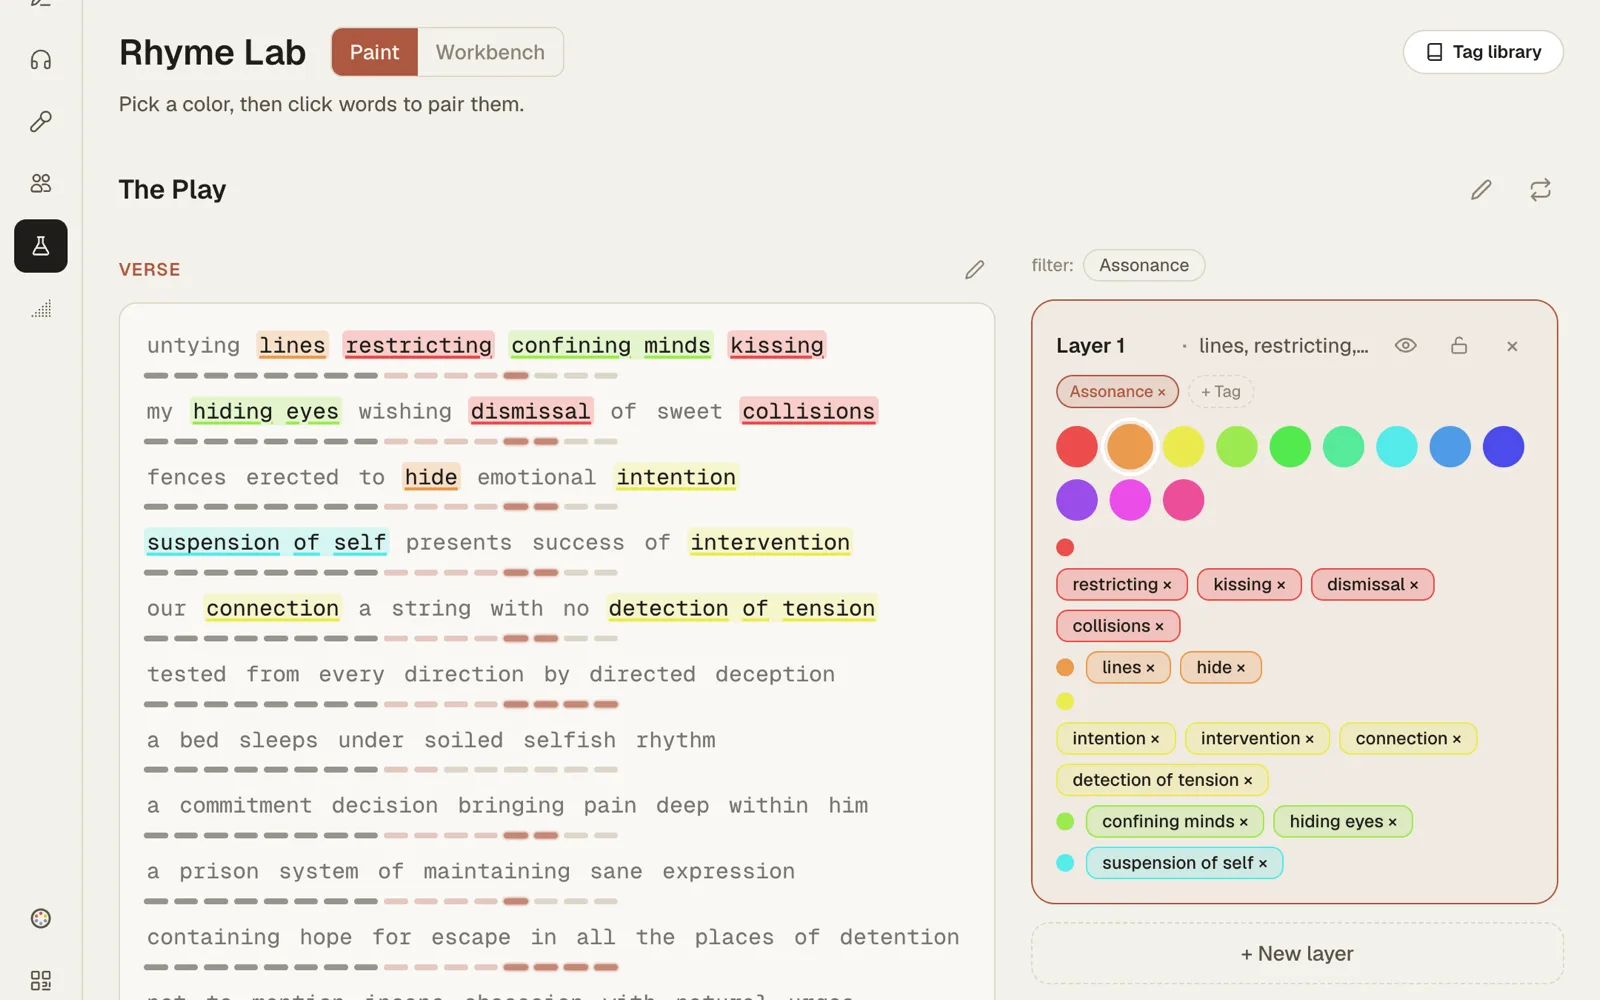Toggle Layer 1 visibility eye icon

point(1406,346)
